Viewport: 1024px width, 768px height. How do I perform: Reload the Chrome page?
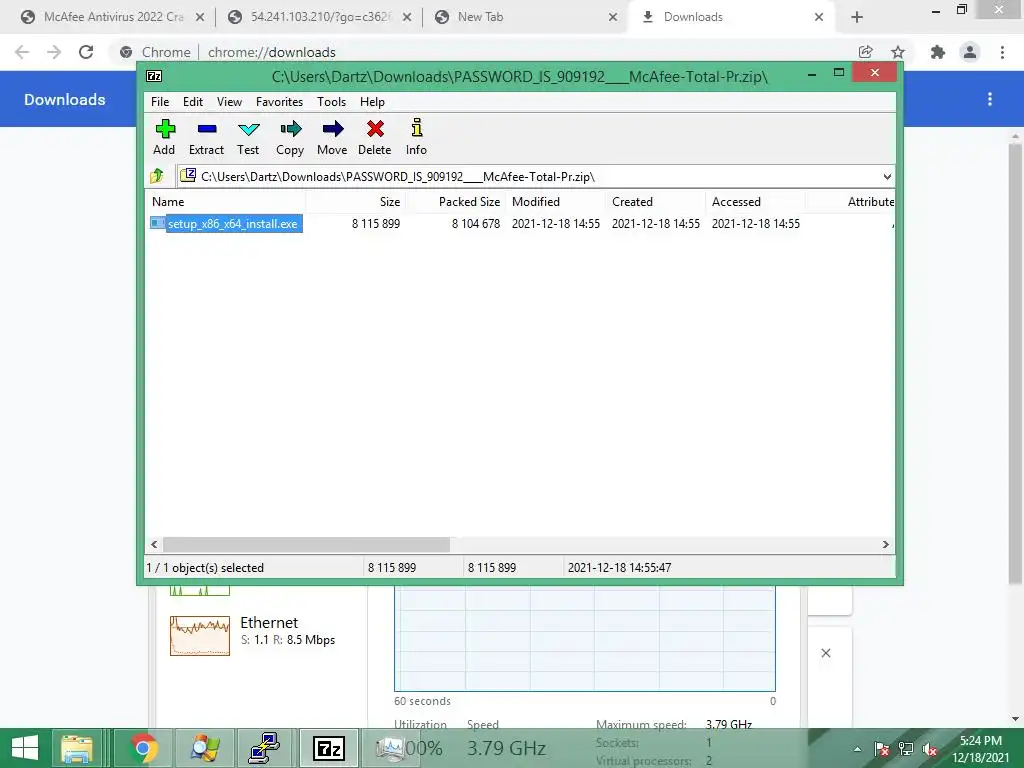86,52
